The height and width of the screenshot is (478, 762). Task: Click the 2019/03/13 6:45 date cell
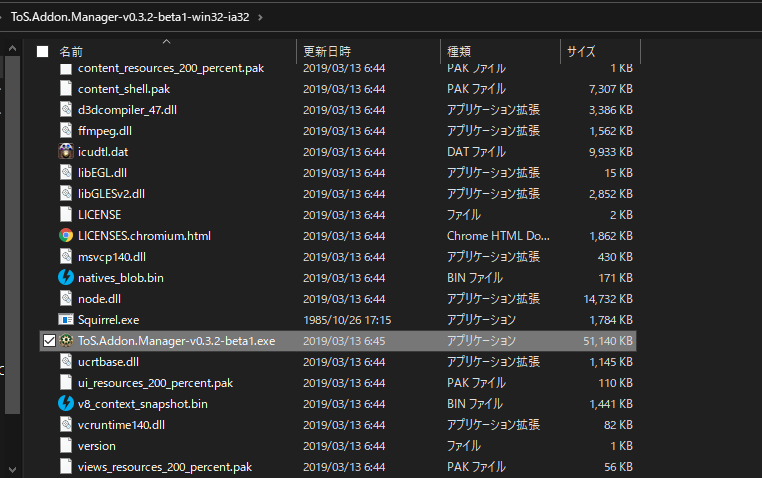(x=344, y=341)
